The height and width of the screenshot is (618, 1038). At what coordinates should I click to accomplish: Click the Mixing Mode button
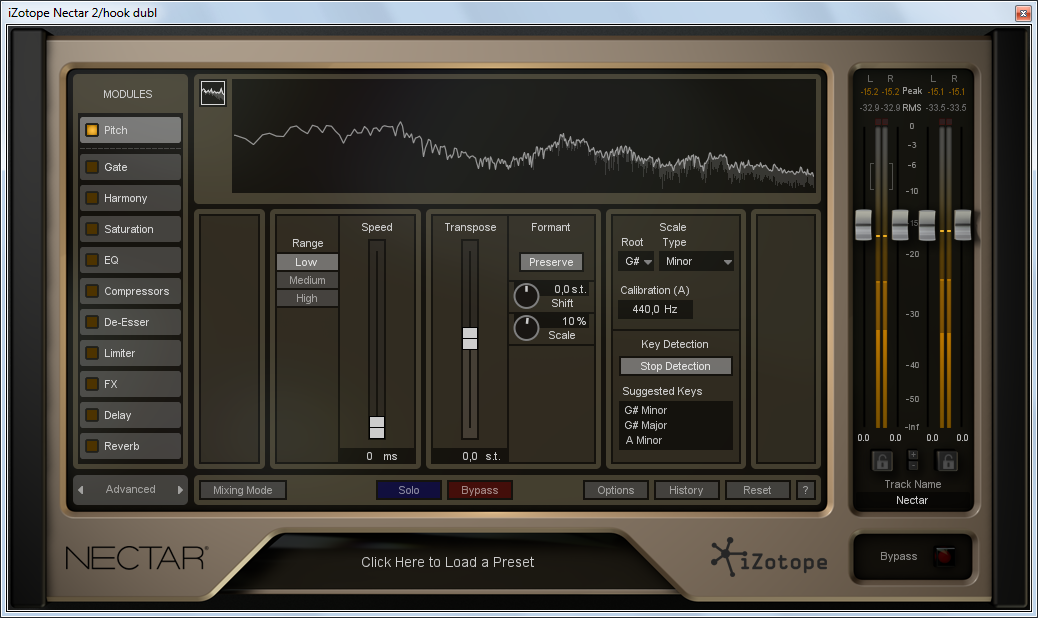click(243, 490)
